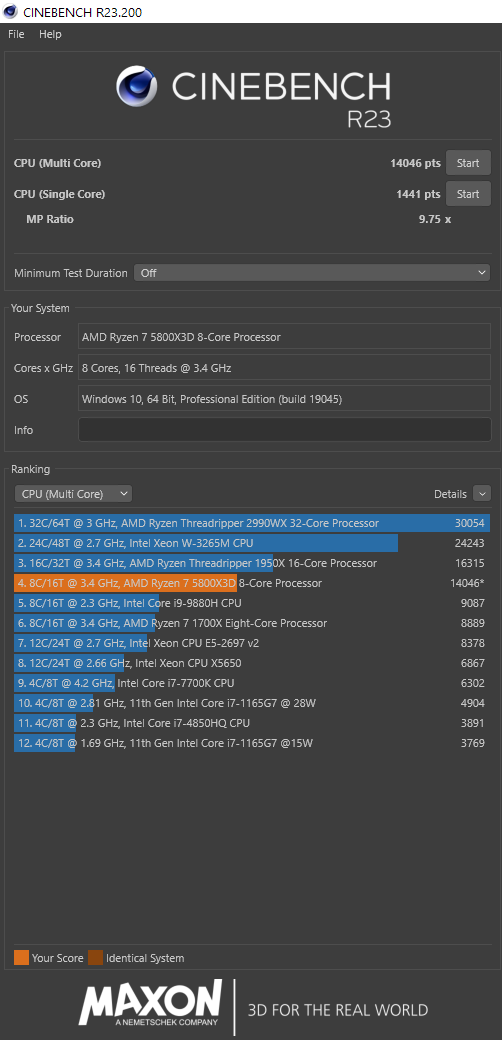Open the File menu
The height and width of the screenshot is (1040, 502).
[16, 34]
